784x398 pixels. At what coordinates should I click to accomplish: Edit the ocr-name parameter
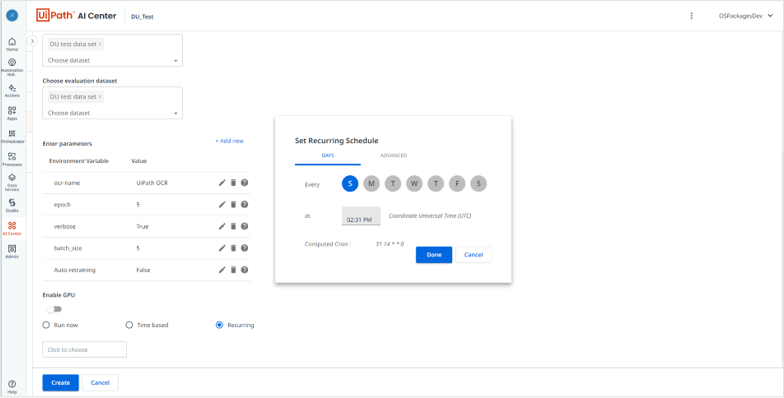point(222,183)
